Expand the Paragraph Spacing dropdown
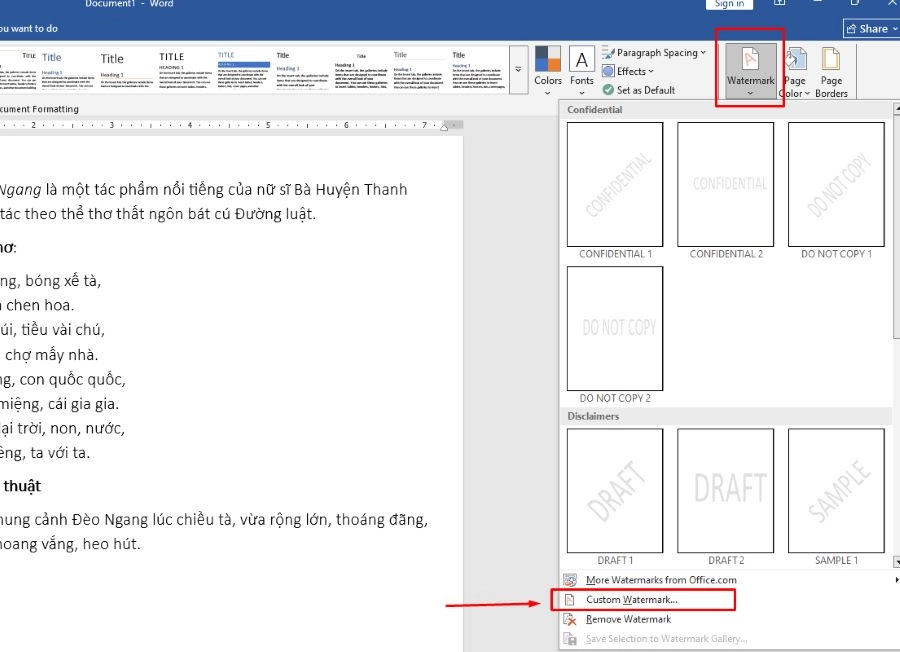This screenshot has width=900, height=652. pos(703,53)
